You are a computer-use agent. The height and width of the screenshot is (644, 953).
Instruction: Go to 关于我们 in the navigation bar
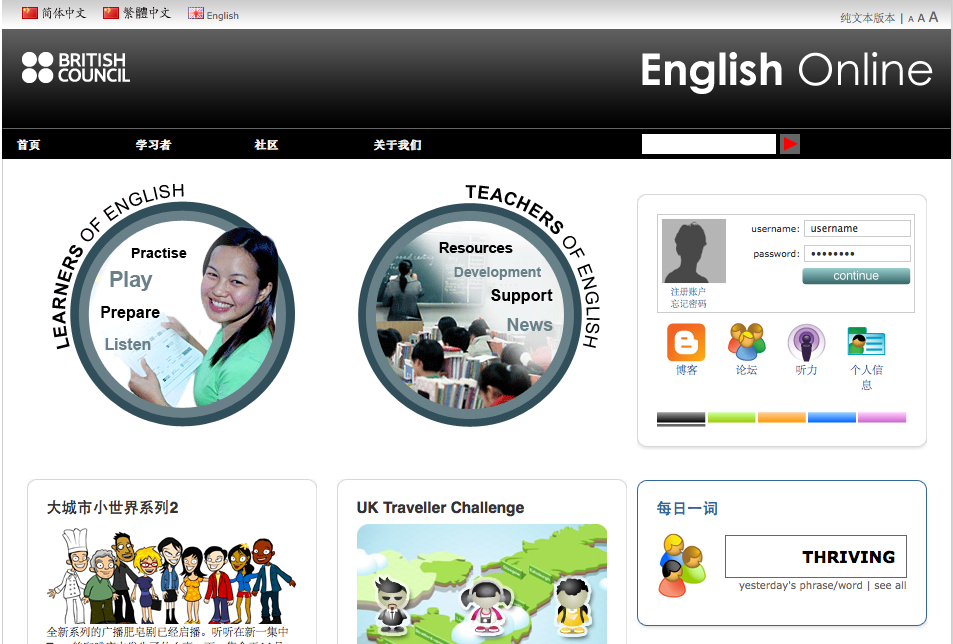[x=398, y=143]
